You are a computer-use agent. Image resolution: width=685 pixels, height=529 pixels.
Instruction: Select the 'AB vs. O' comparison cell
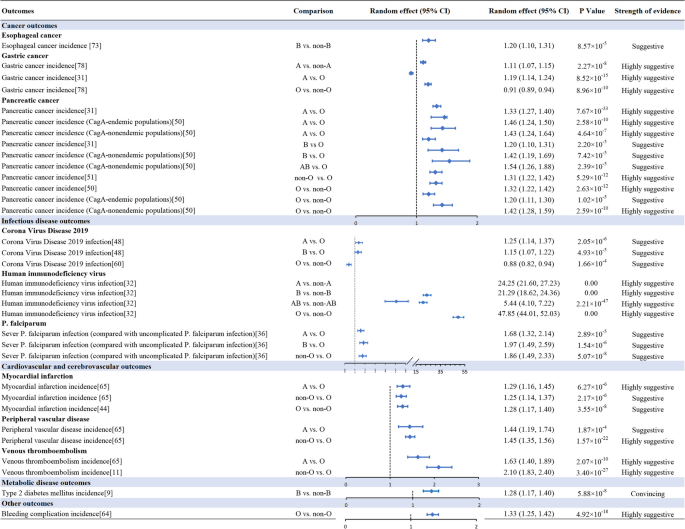click(x=313, y=167)
